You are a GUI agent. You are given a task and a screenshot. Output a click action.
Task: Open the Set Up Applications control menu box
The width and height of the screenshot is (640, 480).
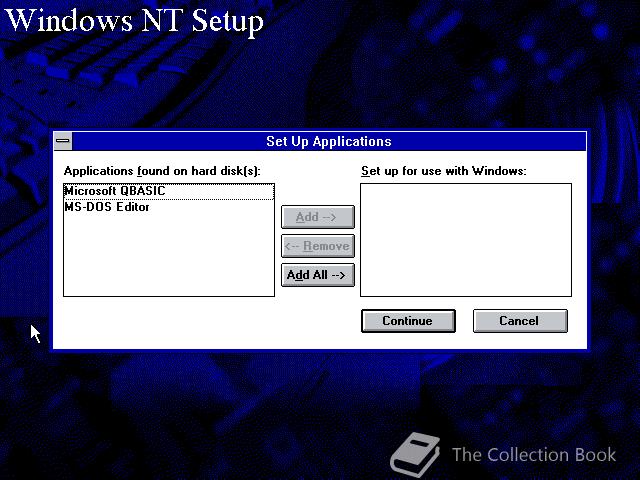coord(63,141)
